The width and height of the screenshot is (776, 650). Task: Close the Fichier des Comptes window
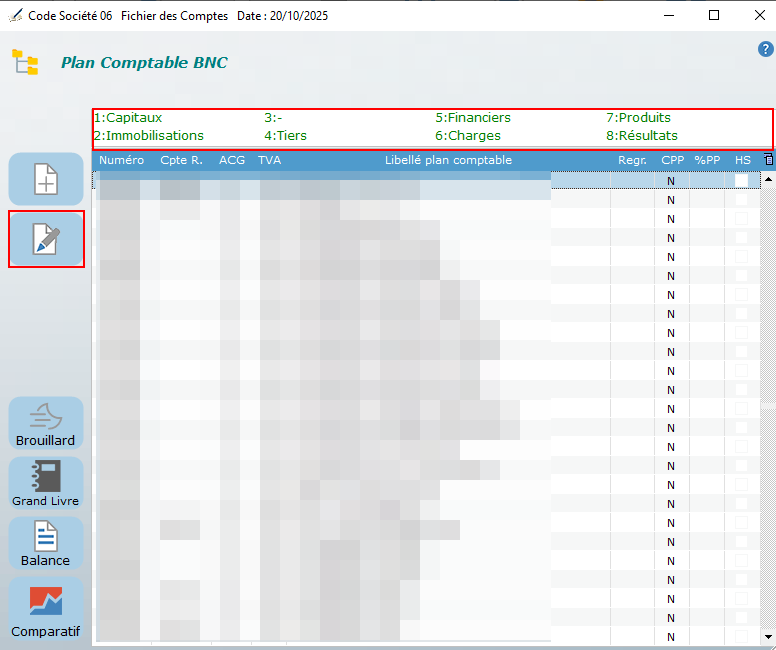(x=760, y=15)
